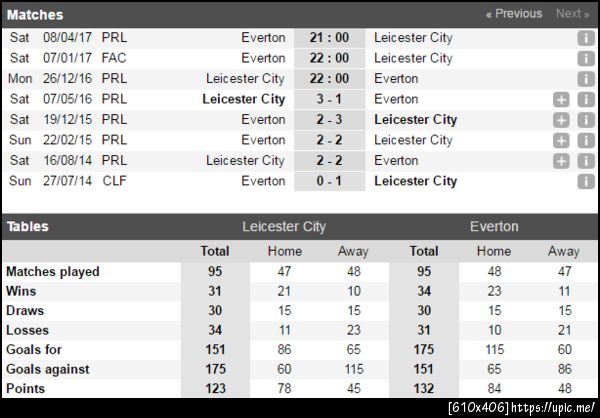Go to Previous matches page
Screen dimensions: 600x418
pos(514,14)
